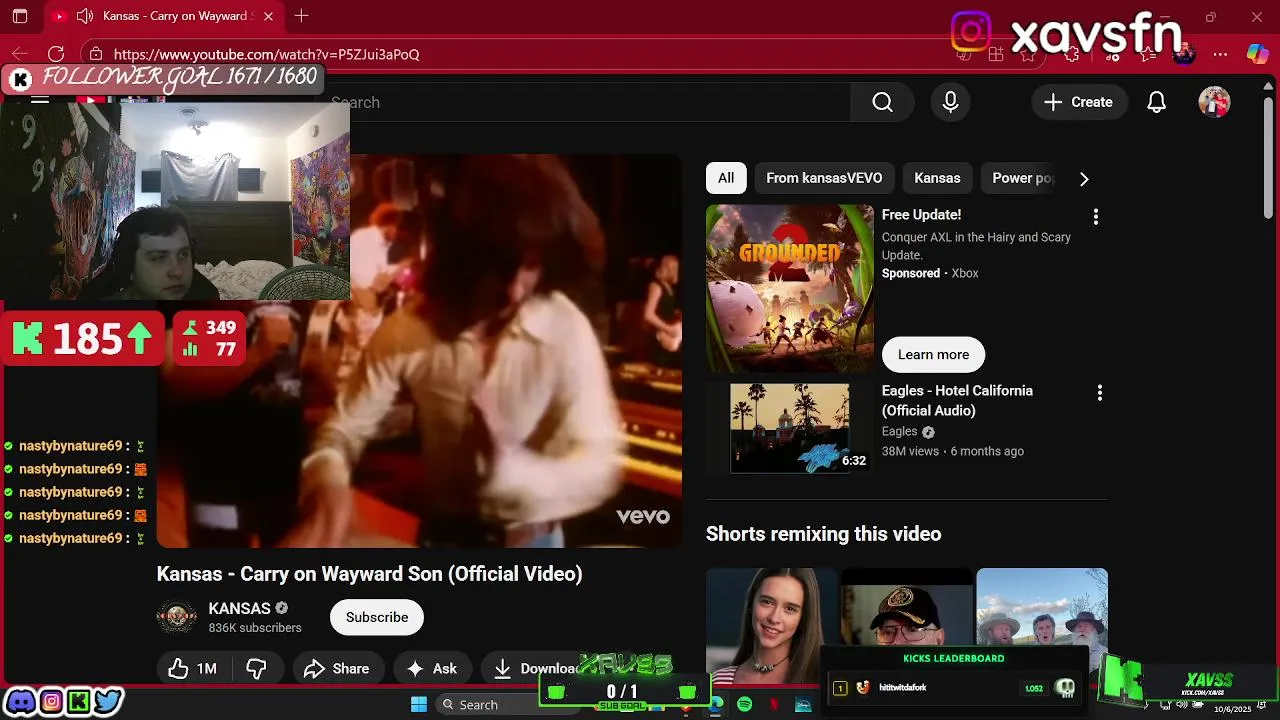Open the Eagles channel link
Screen dimensions: 1280x720
[x=899, y=432]
